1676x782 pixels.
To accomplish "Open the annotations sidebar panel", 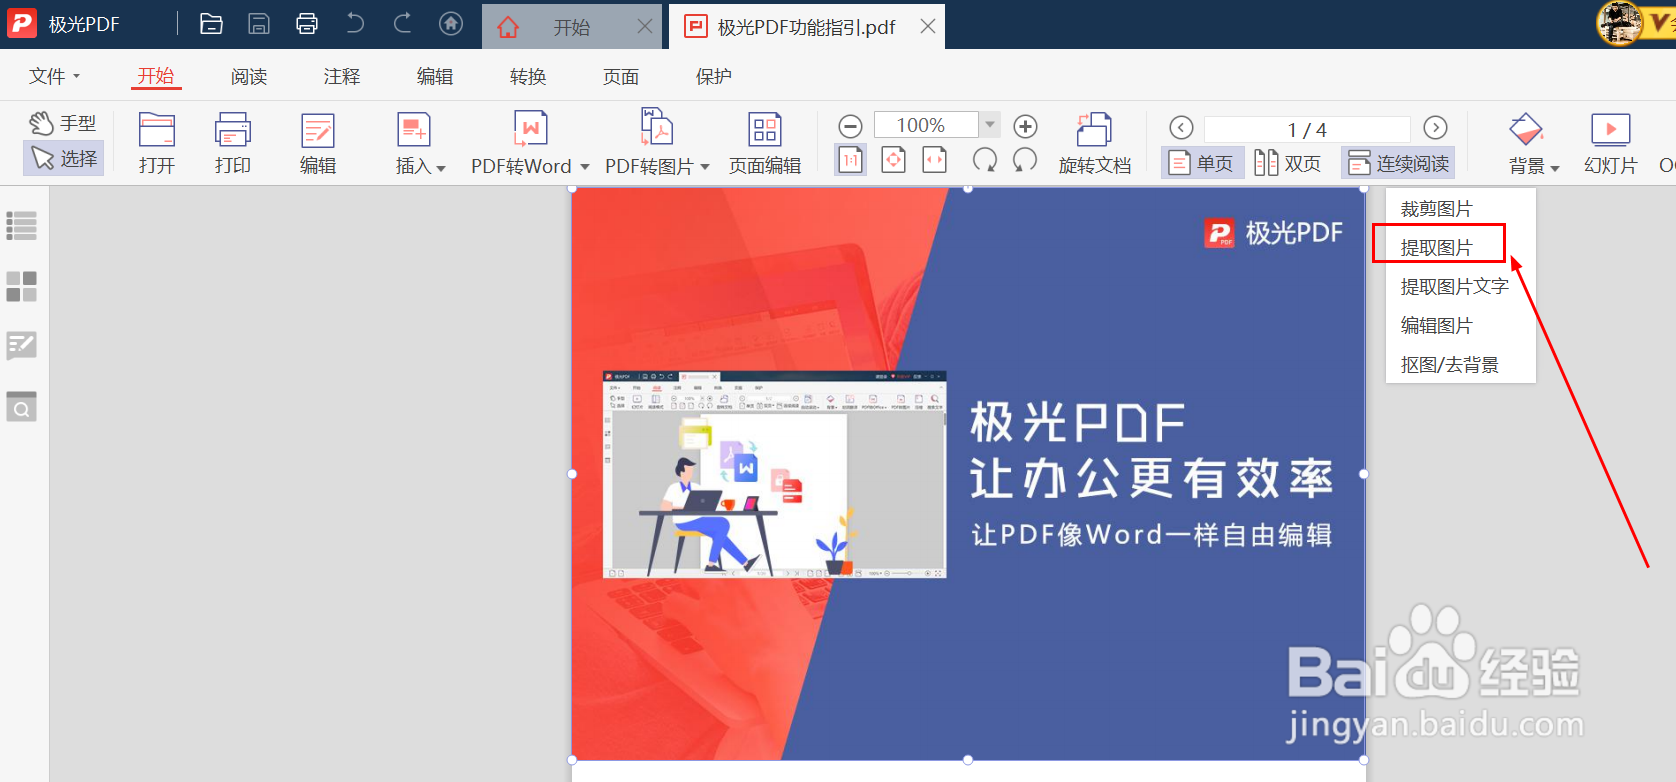I will (x=22, y=346).
